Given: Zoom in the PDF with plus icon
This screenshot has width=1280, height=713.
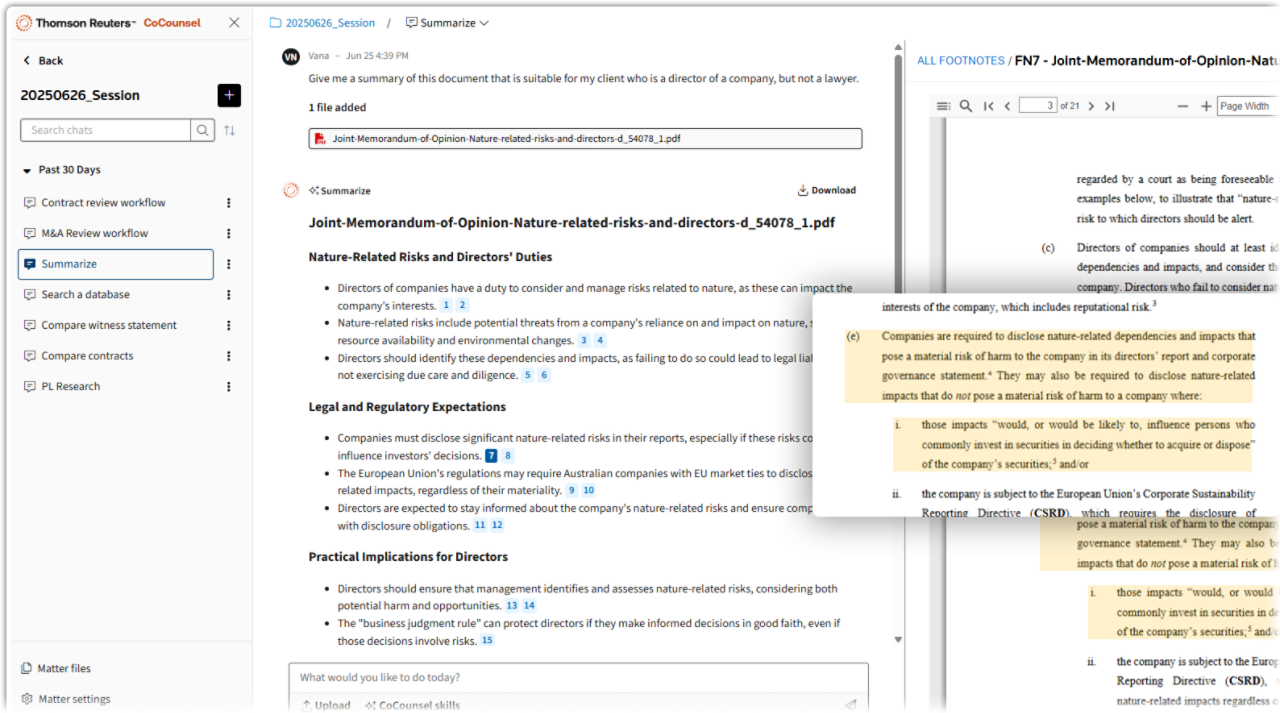Looking at the screenshot, I should click(1206, 106).
